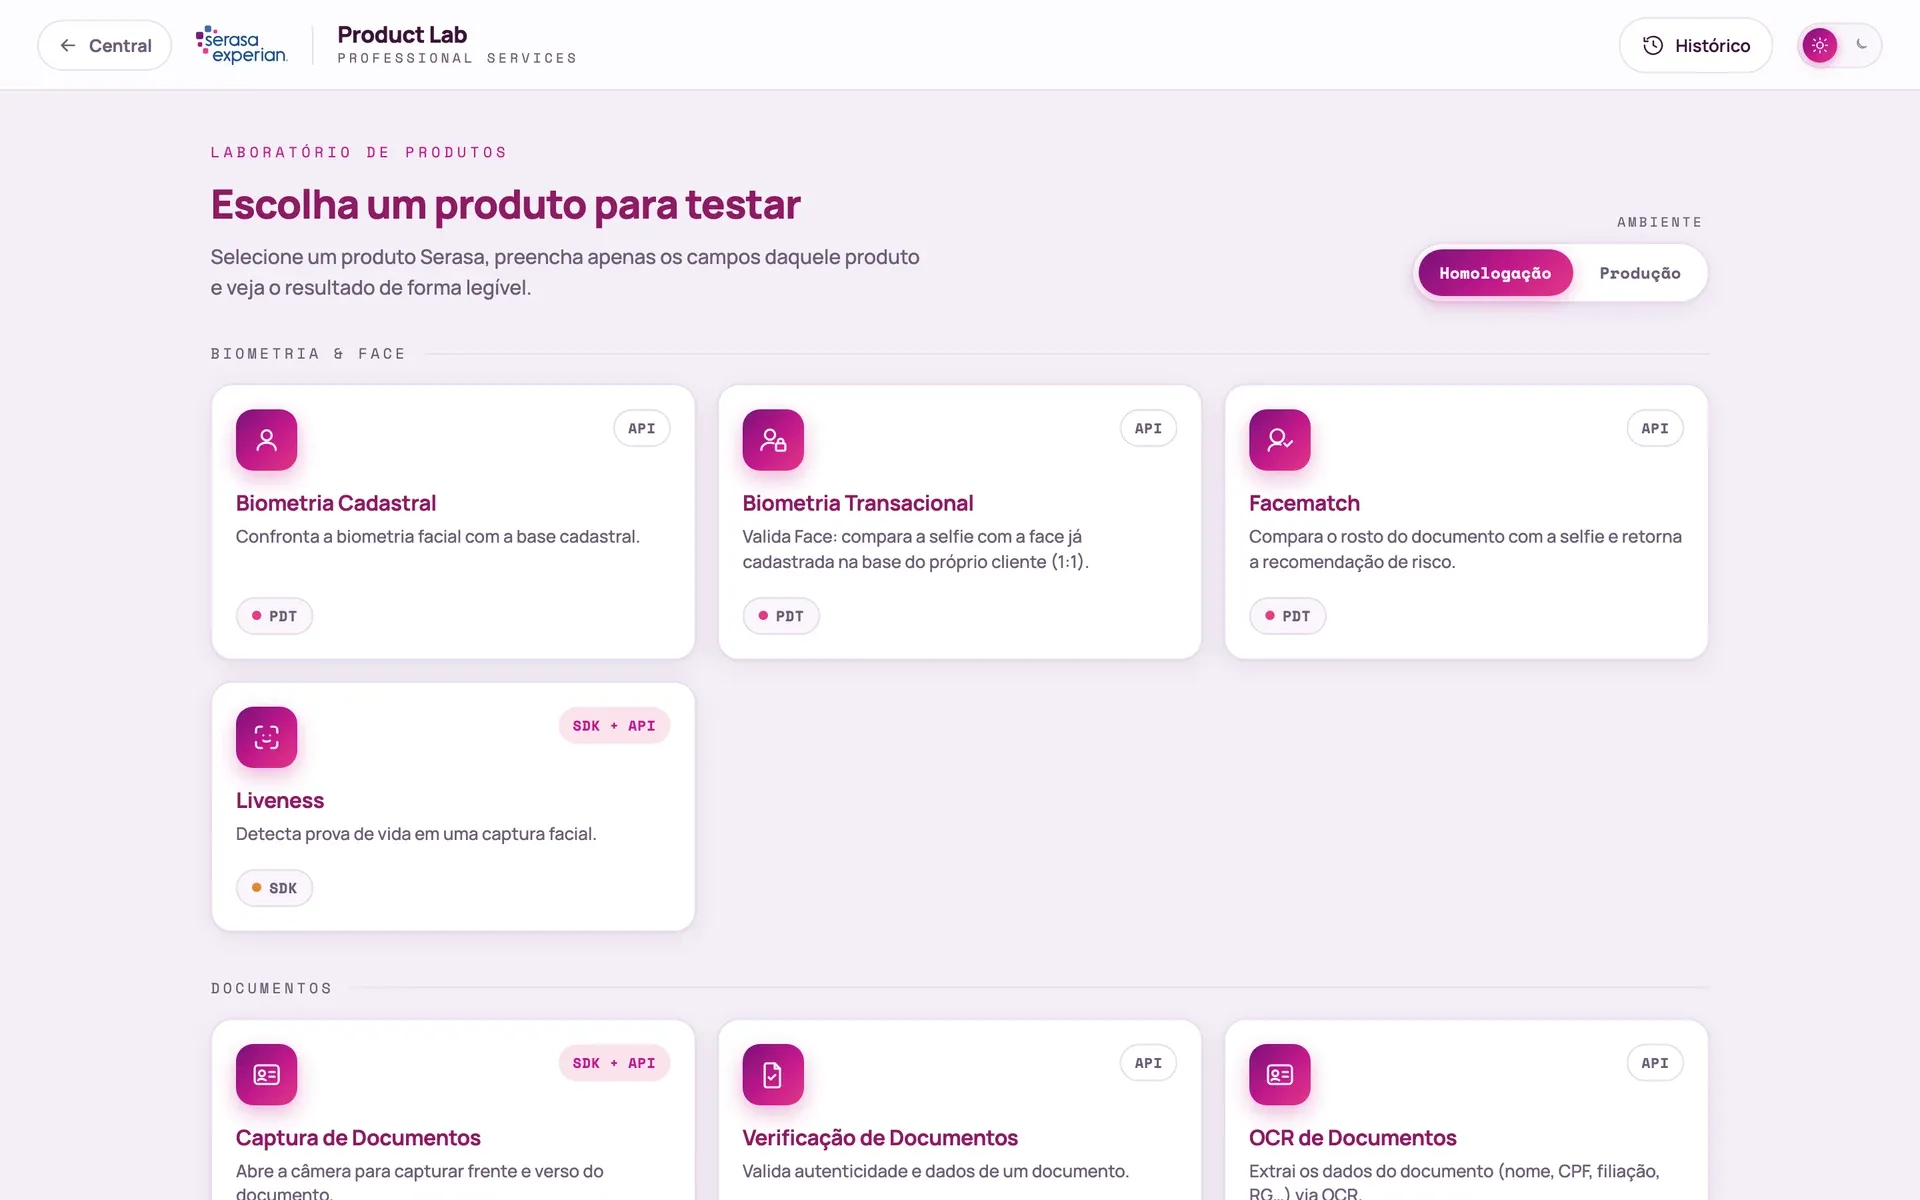
Task: Click the Liveness face-scan icon
Action: 266,737
